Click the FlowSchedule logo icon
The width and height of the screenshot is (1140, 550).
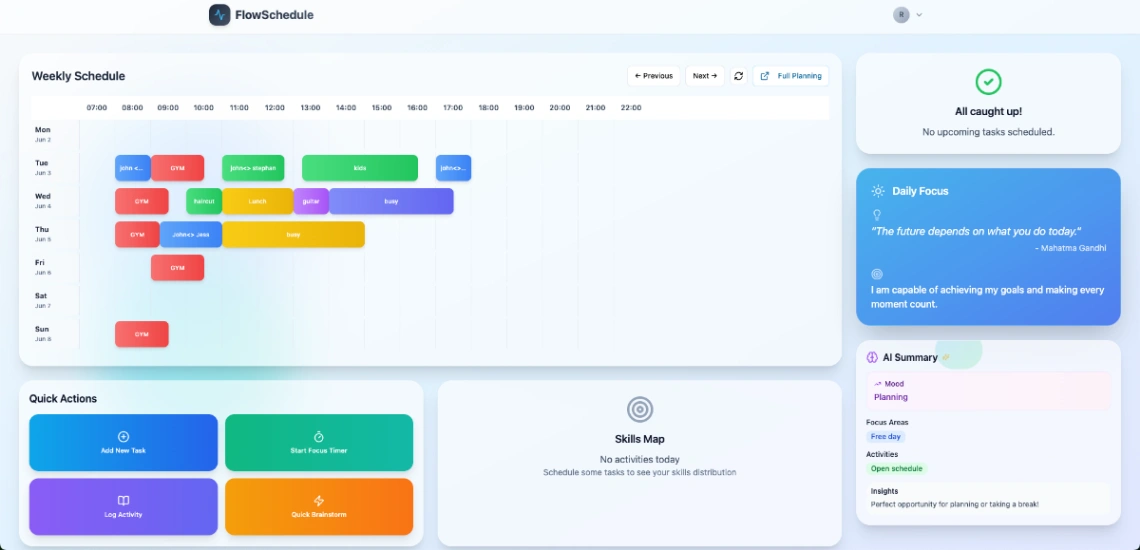point(220,15)
